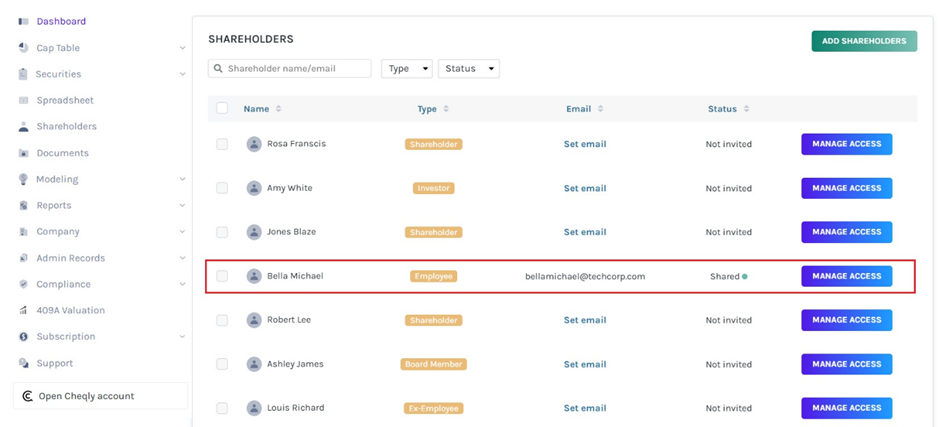Open Spreadsheet menu item
This screenshot has height=427, width=939.
pyautogui.click(x=65, y=100)
